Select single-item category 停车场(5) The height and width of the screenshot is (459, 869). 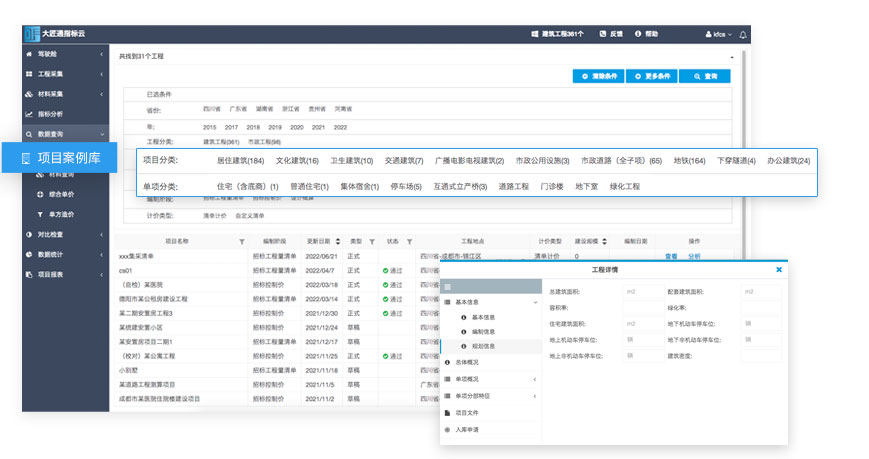coord(406,187)
